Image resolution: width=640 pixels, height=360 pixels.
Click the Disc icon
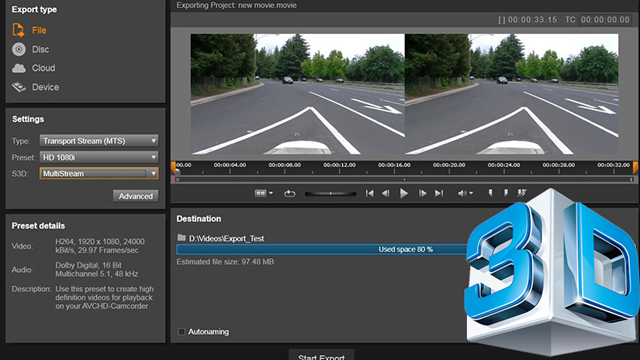coord(18,49)
